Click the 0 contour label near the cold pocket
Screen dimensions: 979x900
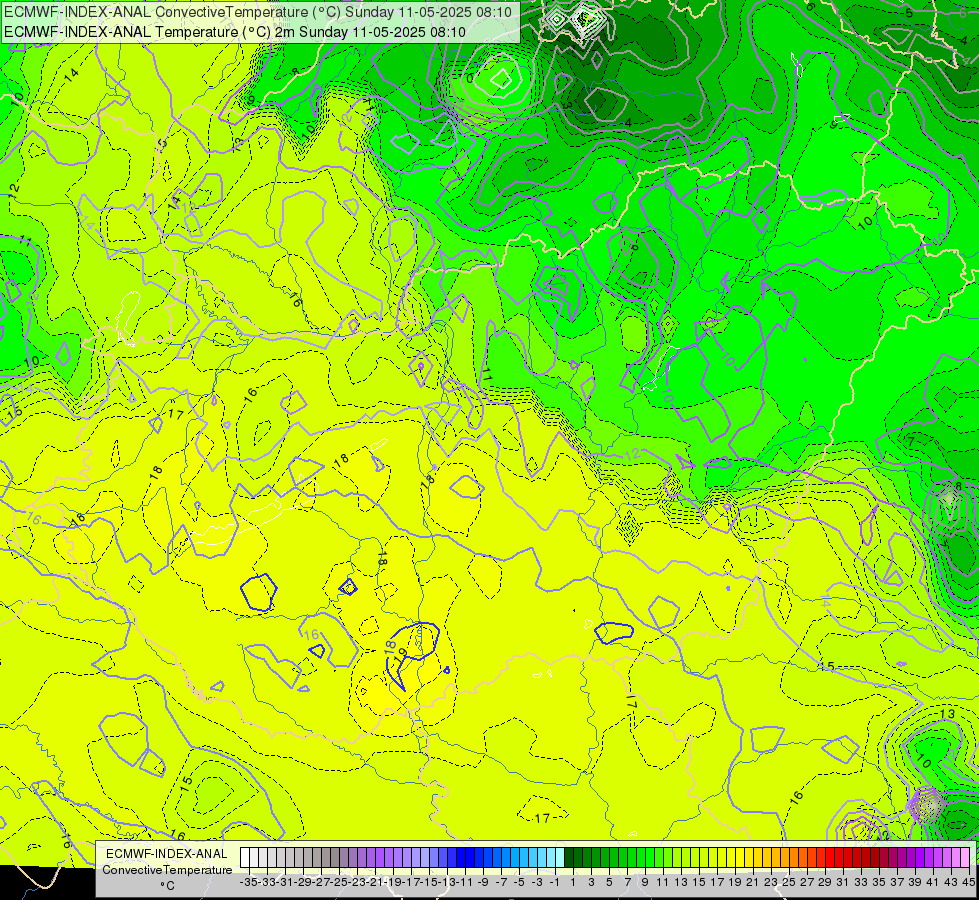click(x=470, y=79)
